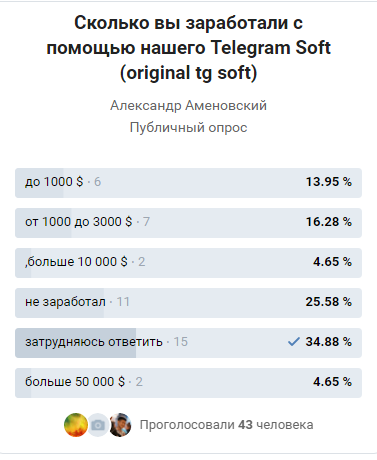Click the 34.88 % result value

329,342
